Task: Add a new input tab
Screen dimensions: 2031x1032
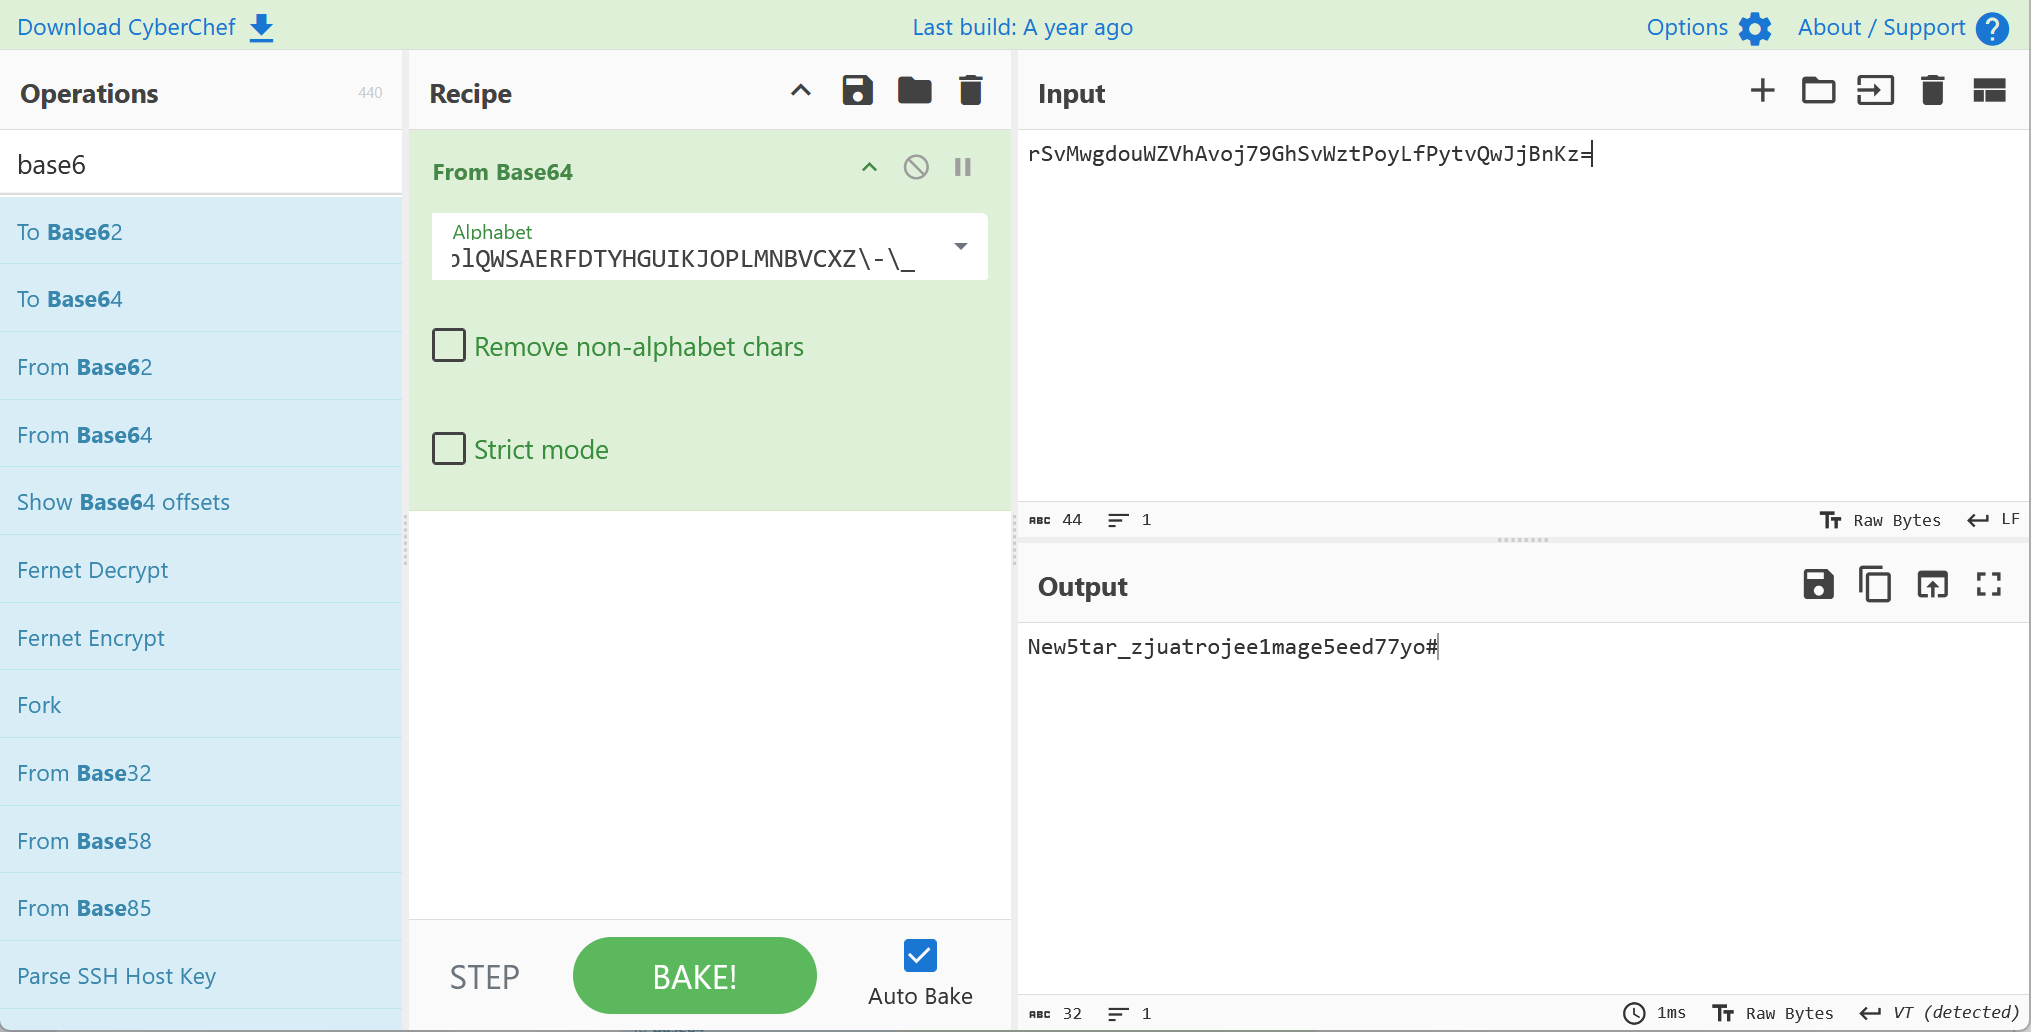Action: pyautogui.click(x=1762, y=91)
